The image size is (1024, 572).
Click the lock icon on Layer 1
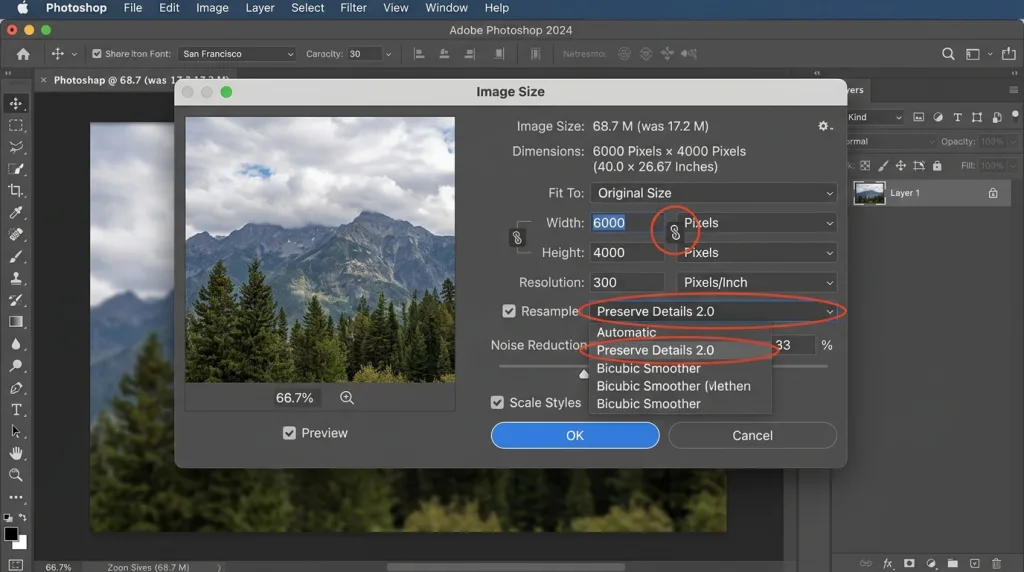coord(993,193)
